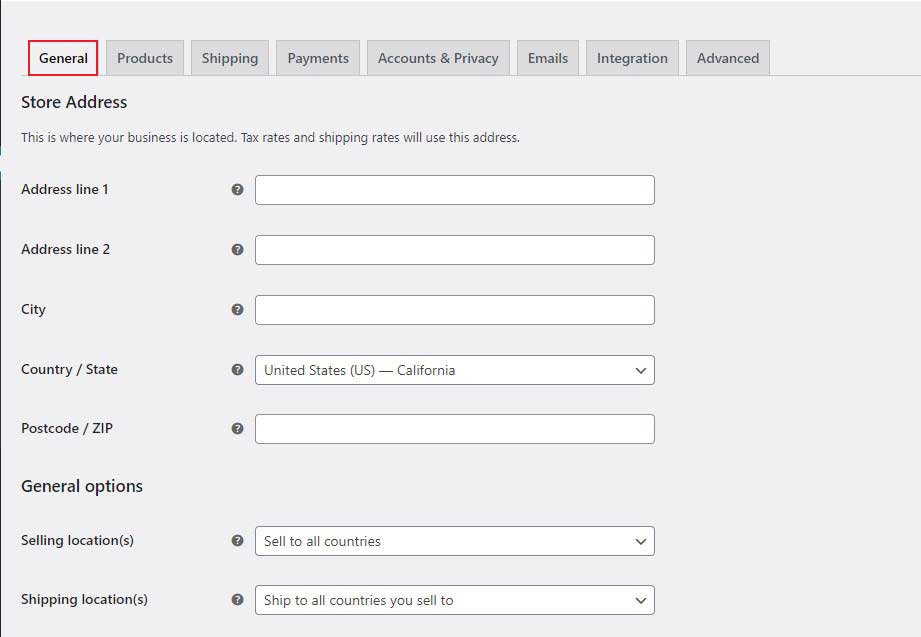Click the Selling location(s) label
The width and height of the screenshot is (921, 637).
pos(78,540)
